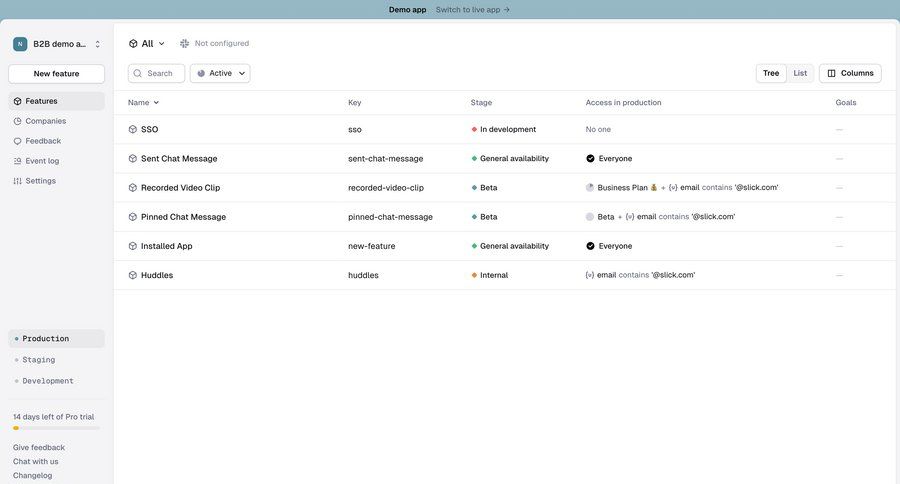Click No one access in SSO row
Viewport: 900px width, 484px height.
click(x=598, y=130)
